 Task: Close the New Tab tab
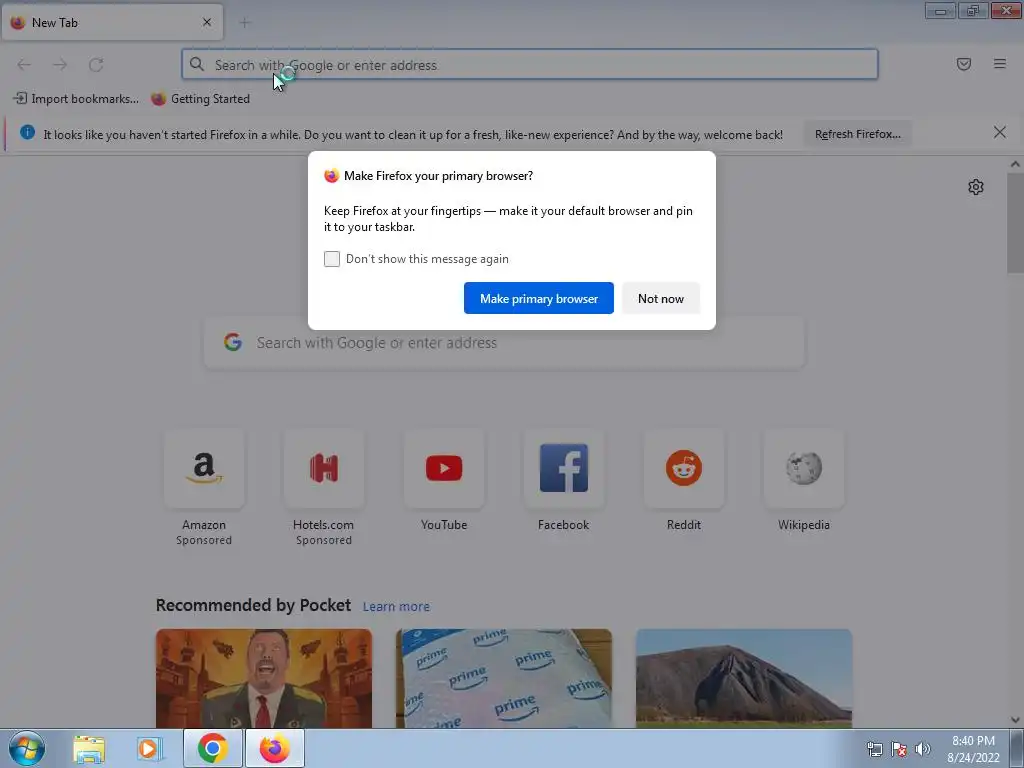tap(207, 22)
